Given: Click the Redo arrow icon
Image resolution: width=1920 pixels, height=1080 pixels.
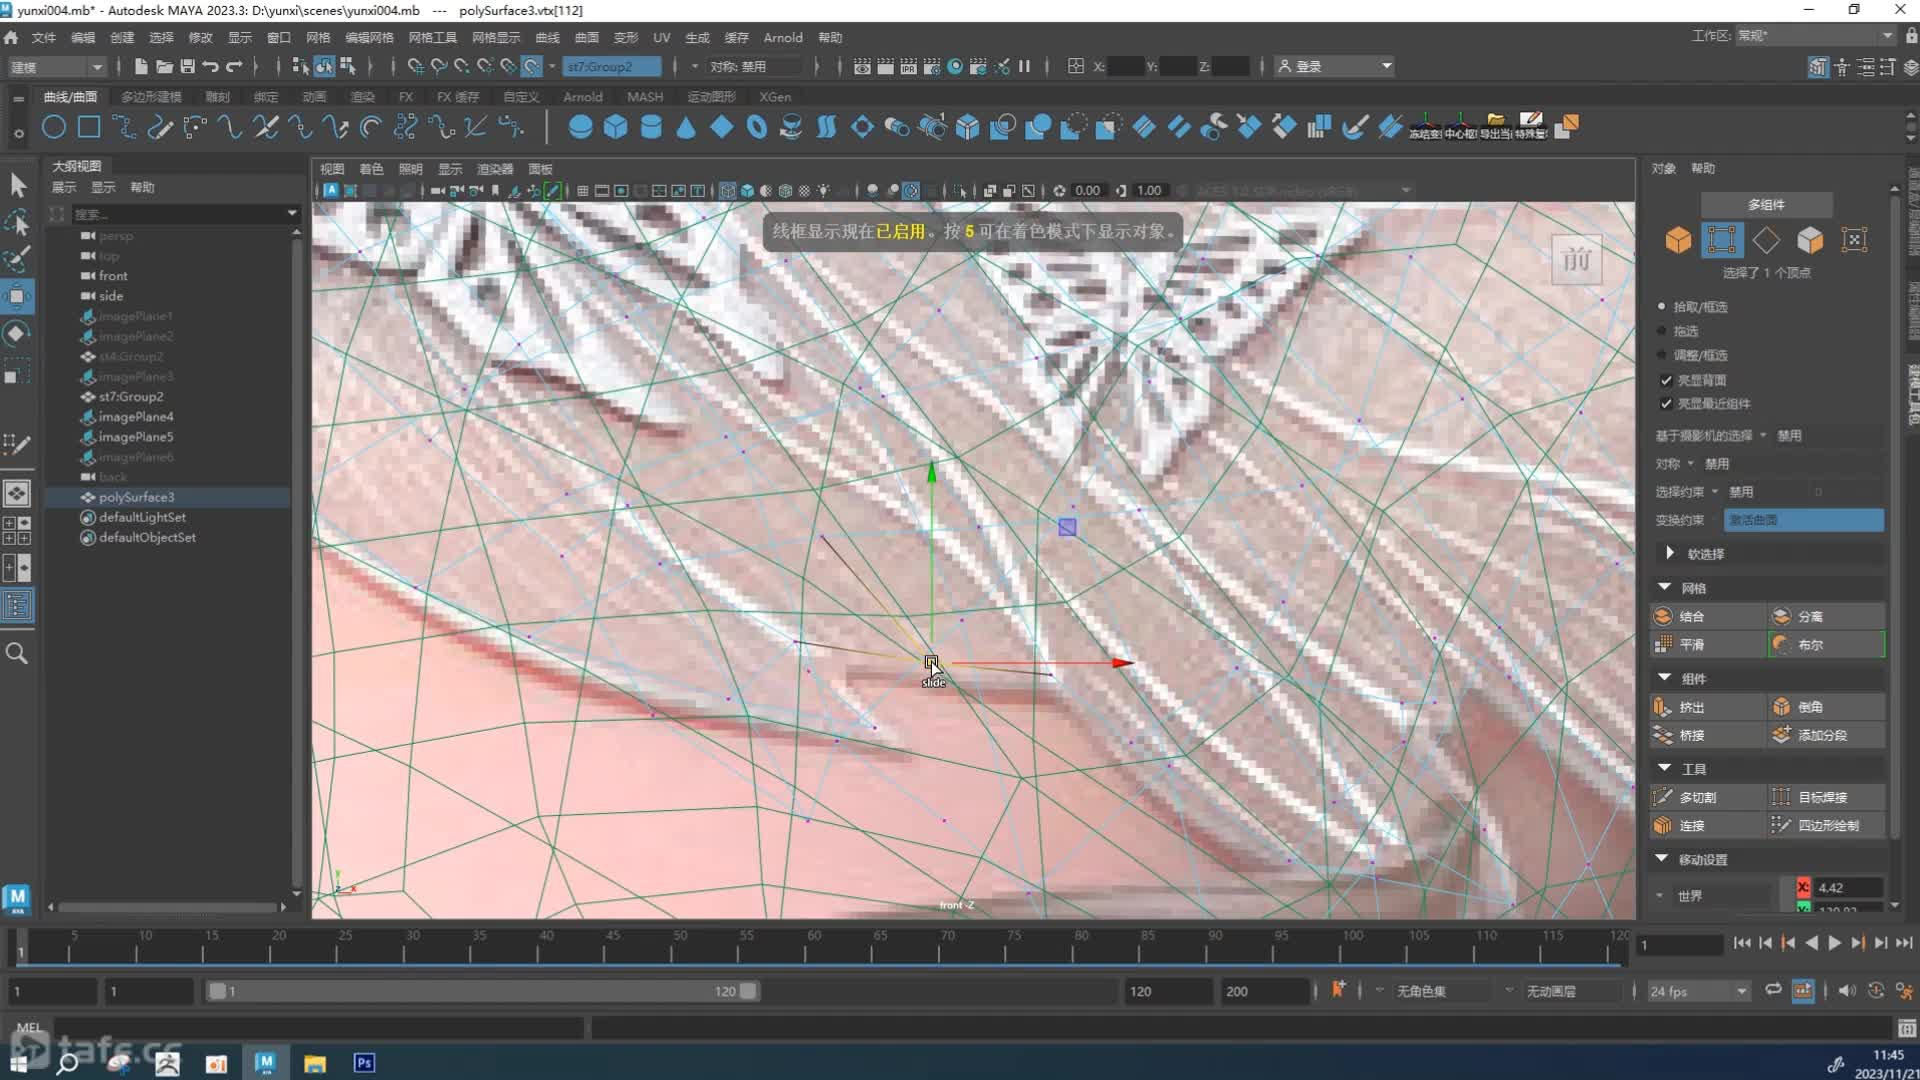Looking at the screenshot, I should point(235,66).
